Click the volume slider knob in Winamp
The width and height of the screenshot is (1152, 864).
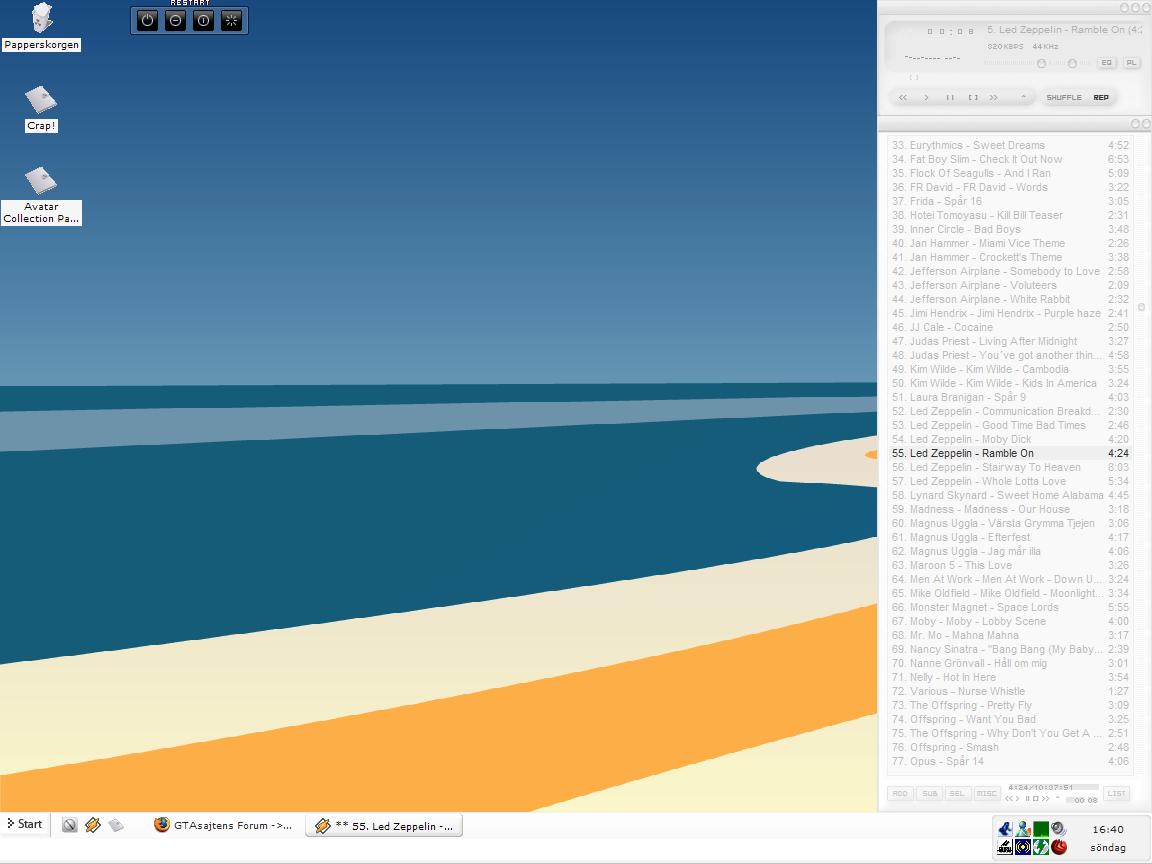coord(1041,63)
